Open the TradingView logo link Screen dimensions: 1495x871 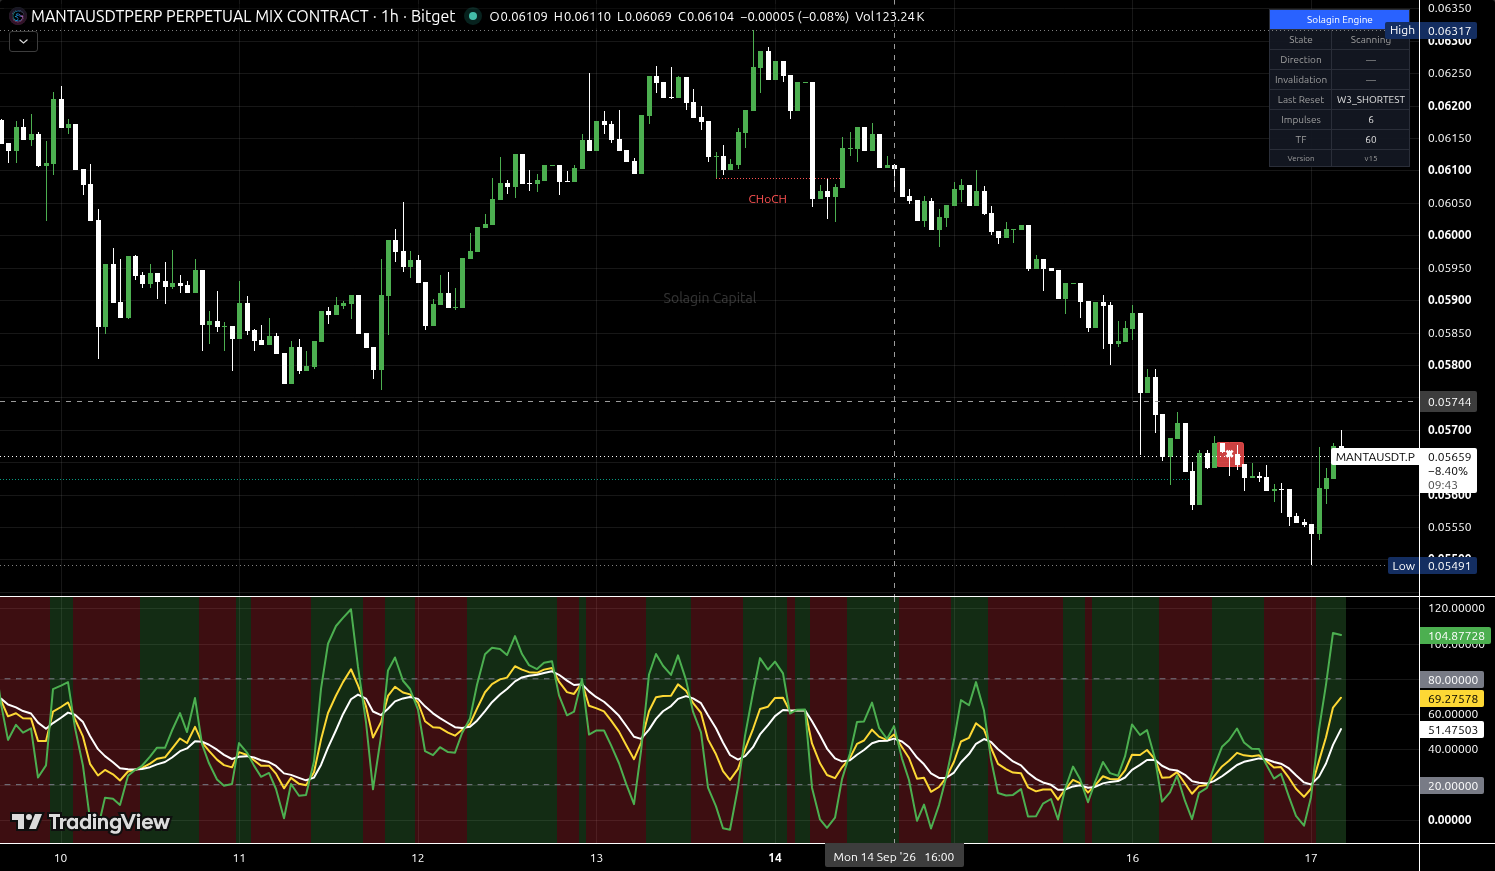tap(91, 822)
